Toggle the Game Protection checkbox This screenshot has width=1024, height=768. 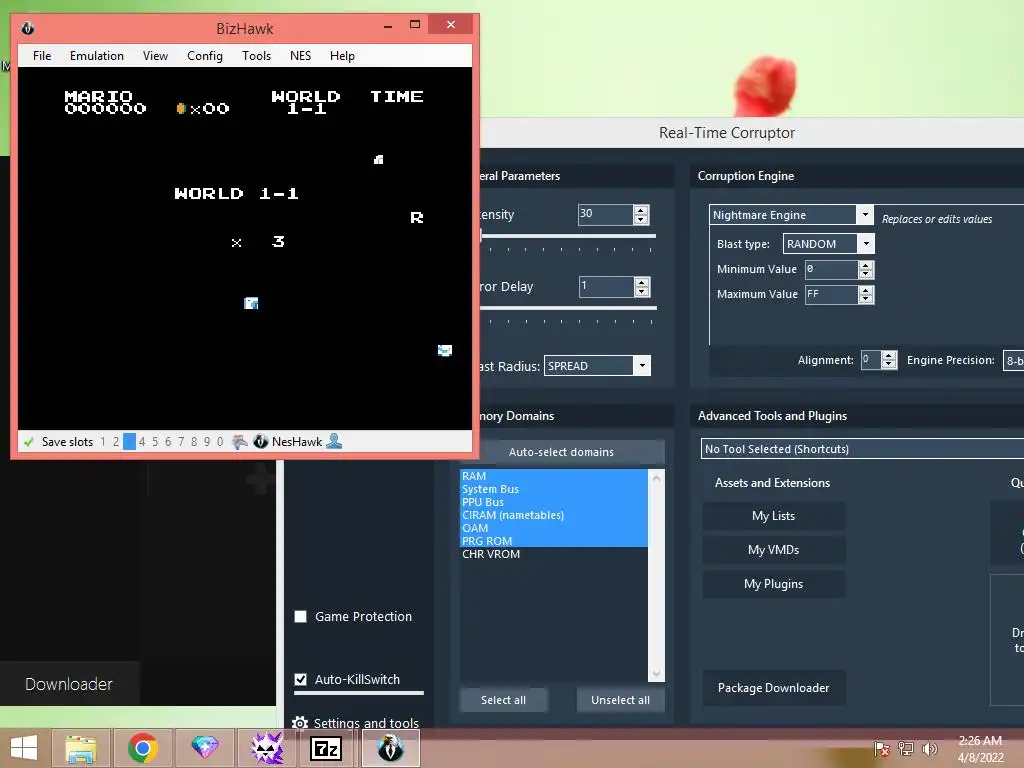click(300, 616)
